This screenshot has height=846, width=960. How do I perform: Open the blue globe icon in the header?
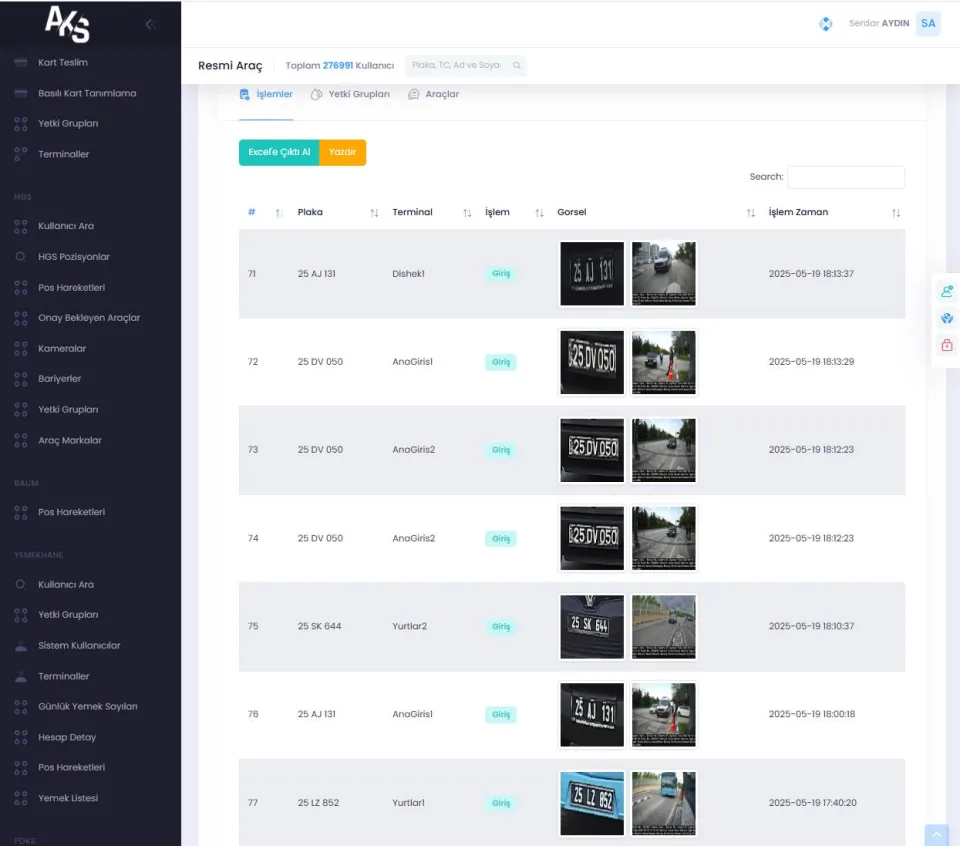click(825, 24)
